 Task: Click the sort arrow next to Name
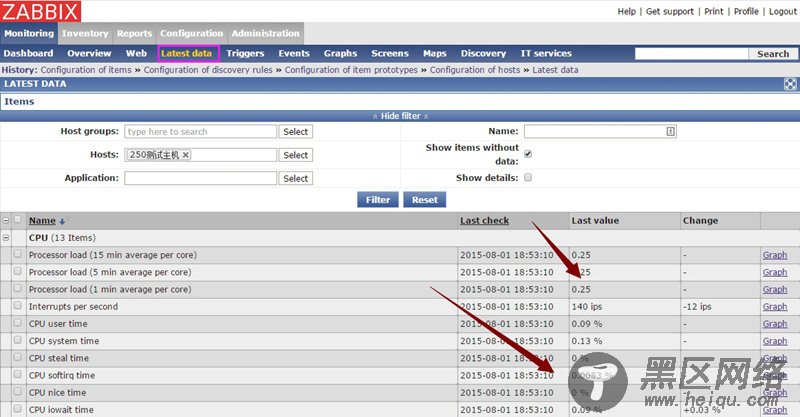click(62, 222)
